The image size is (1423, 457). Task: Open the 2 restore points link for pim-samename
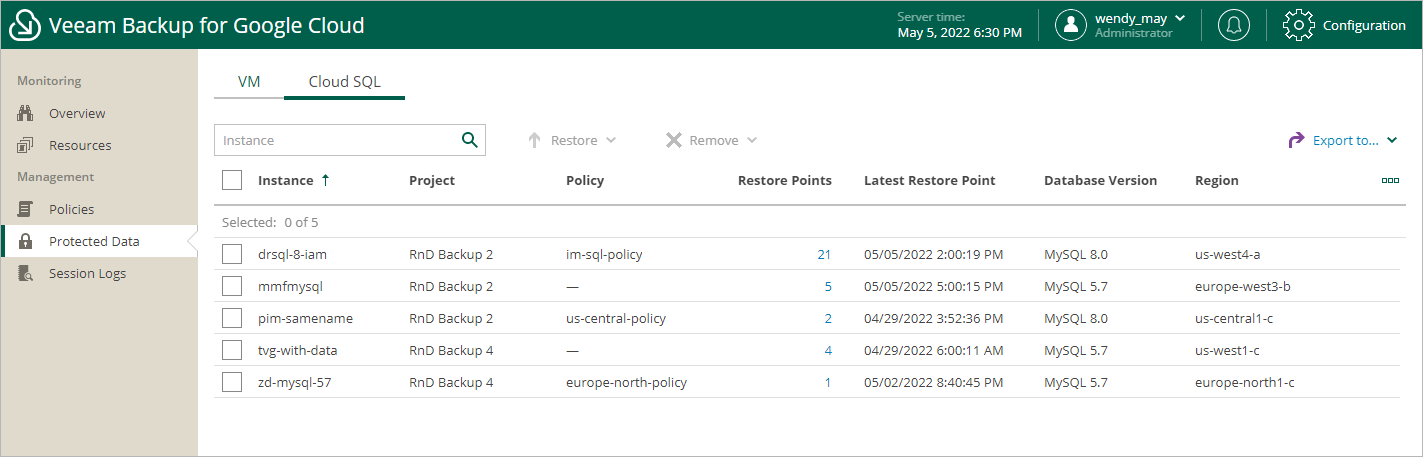point(828,318)
